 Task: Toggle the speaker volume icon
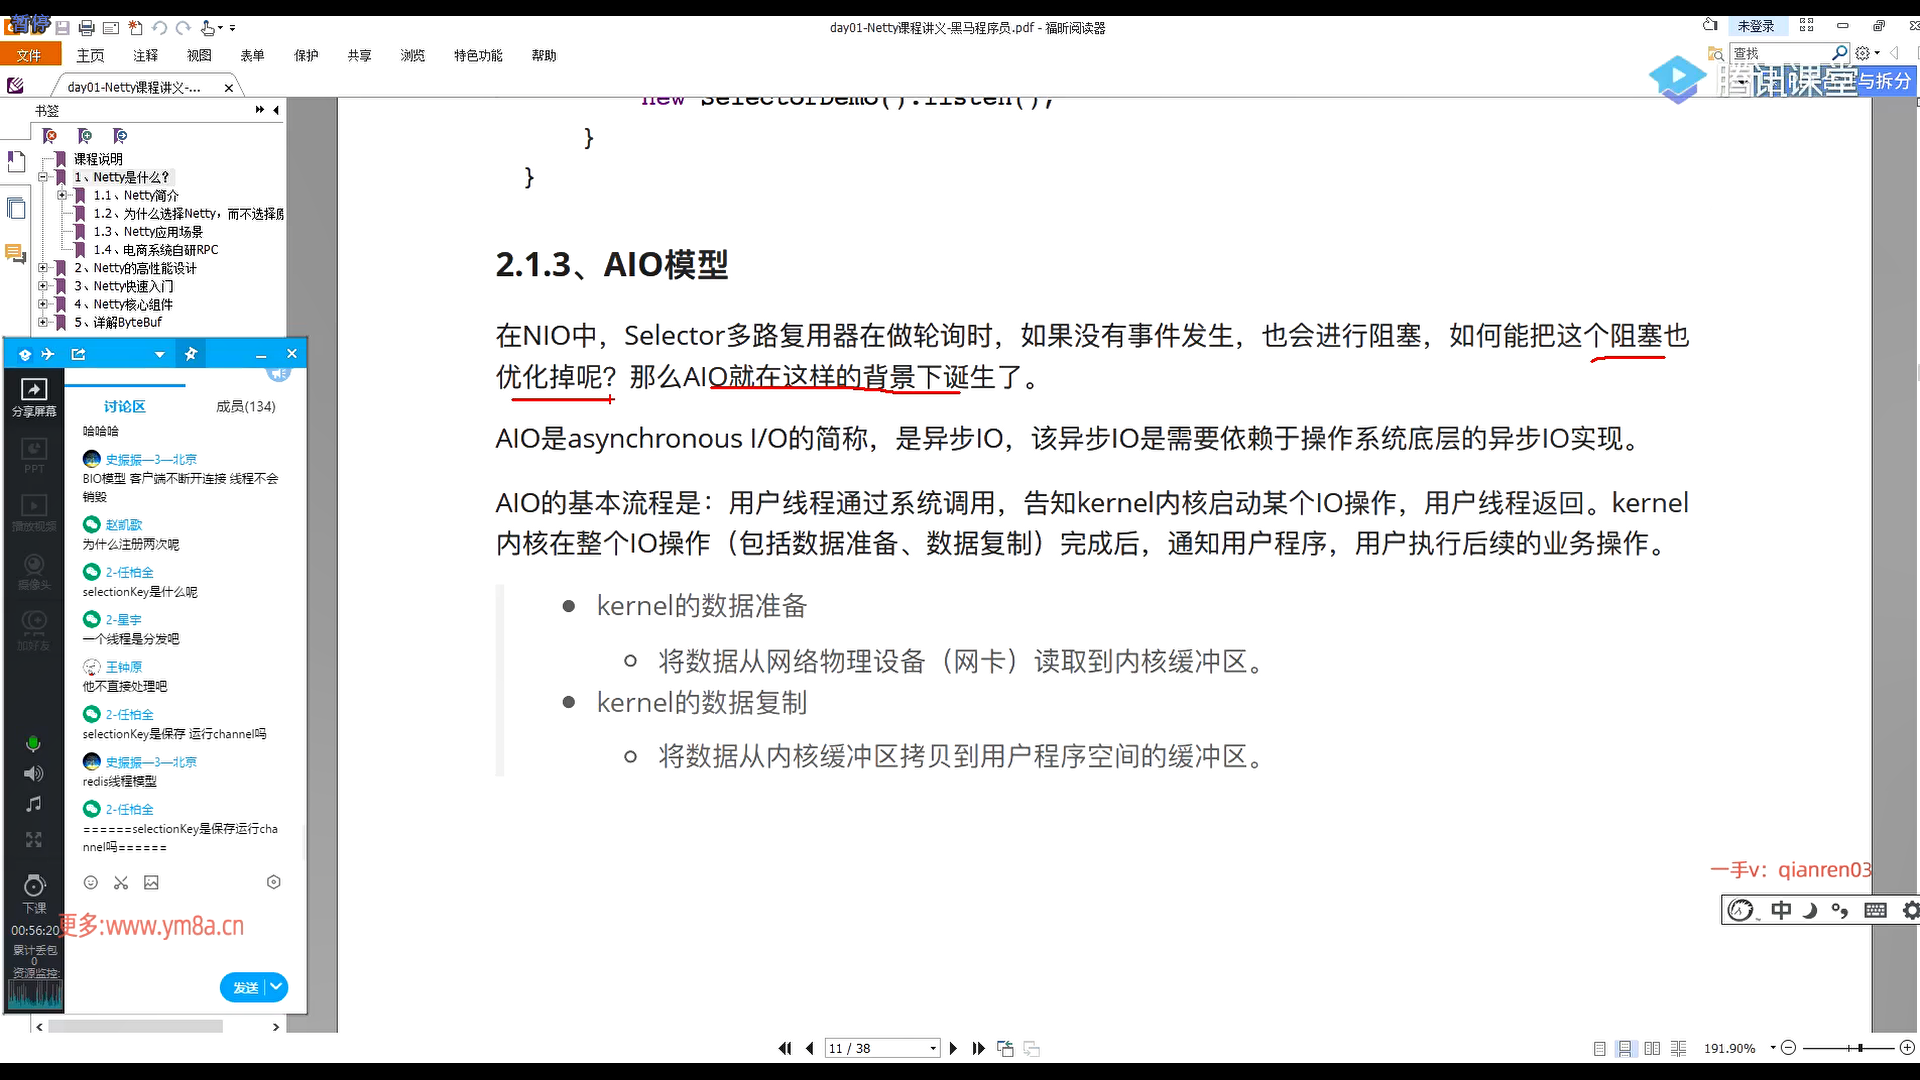pyautogui.click(x=33, y=773)
